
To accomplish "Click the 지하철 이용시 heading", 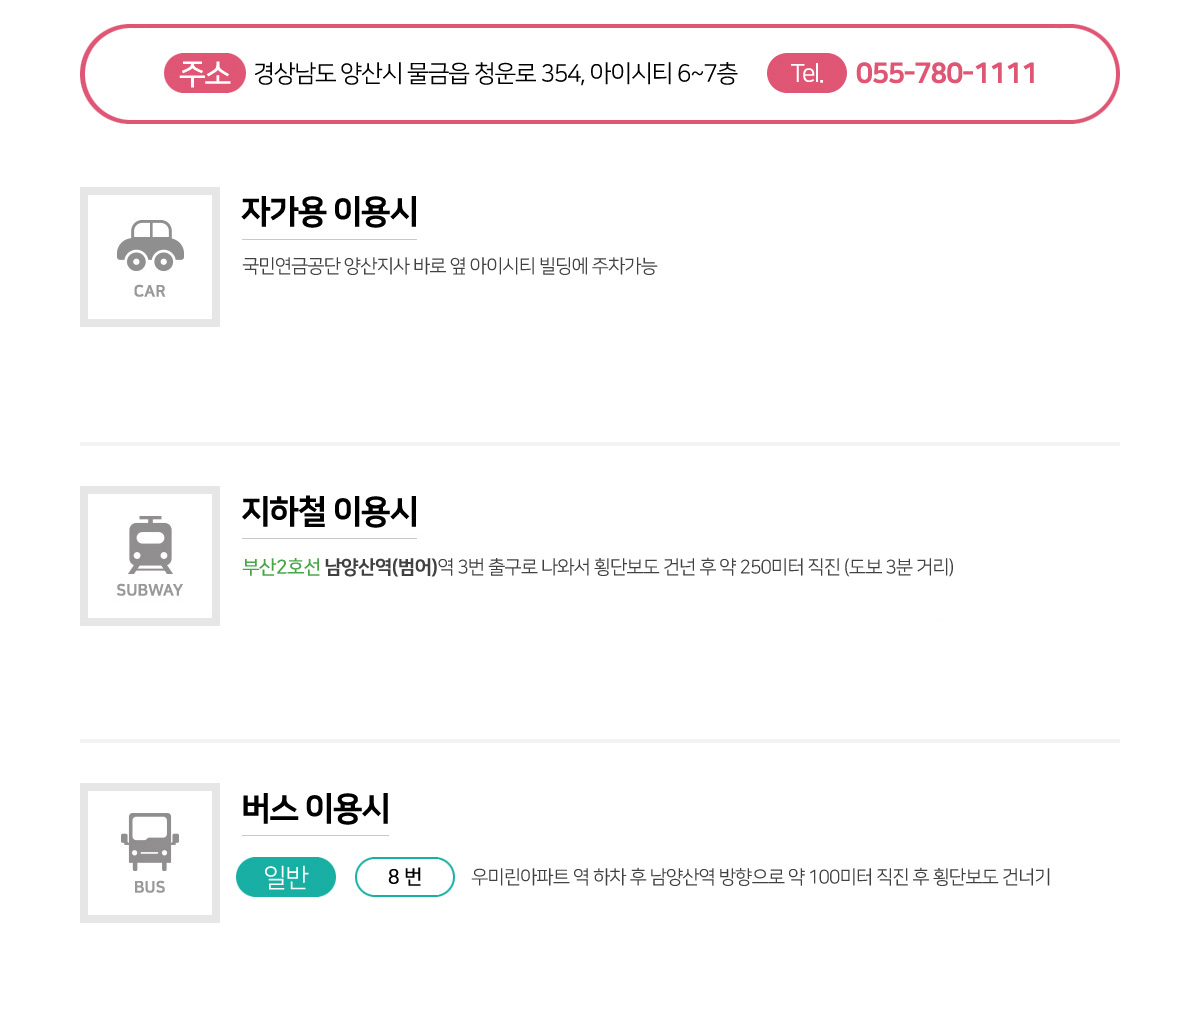I will tap(329, 511).
